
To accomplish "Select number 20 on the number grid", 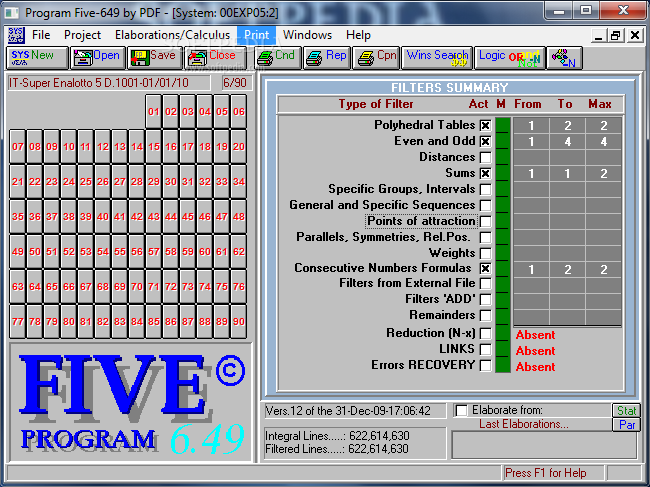I will click(x=239, y=146).
